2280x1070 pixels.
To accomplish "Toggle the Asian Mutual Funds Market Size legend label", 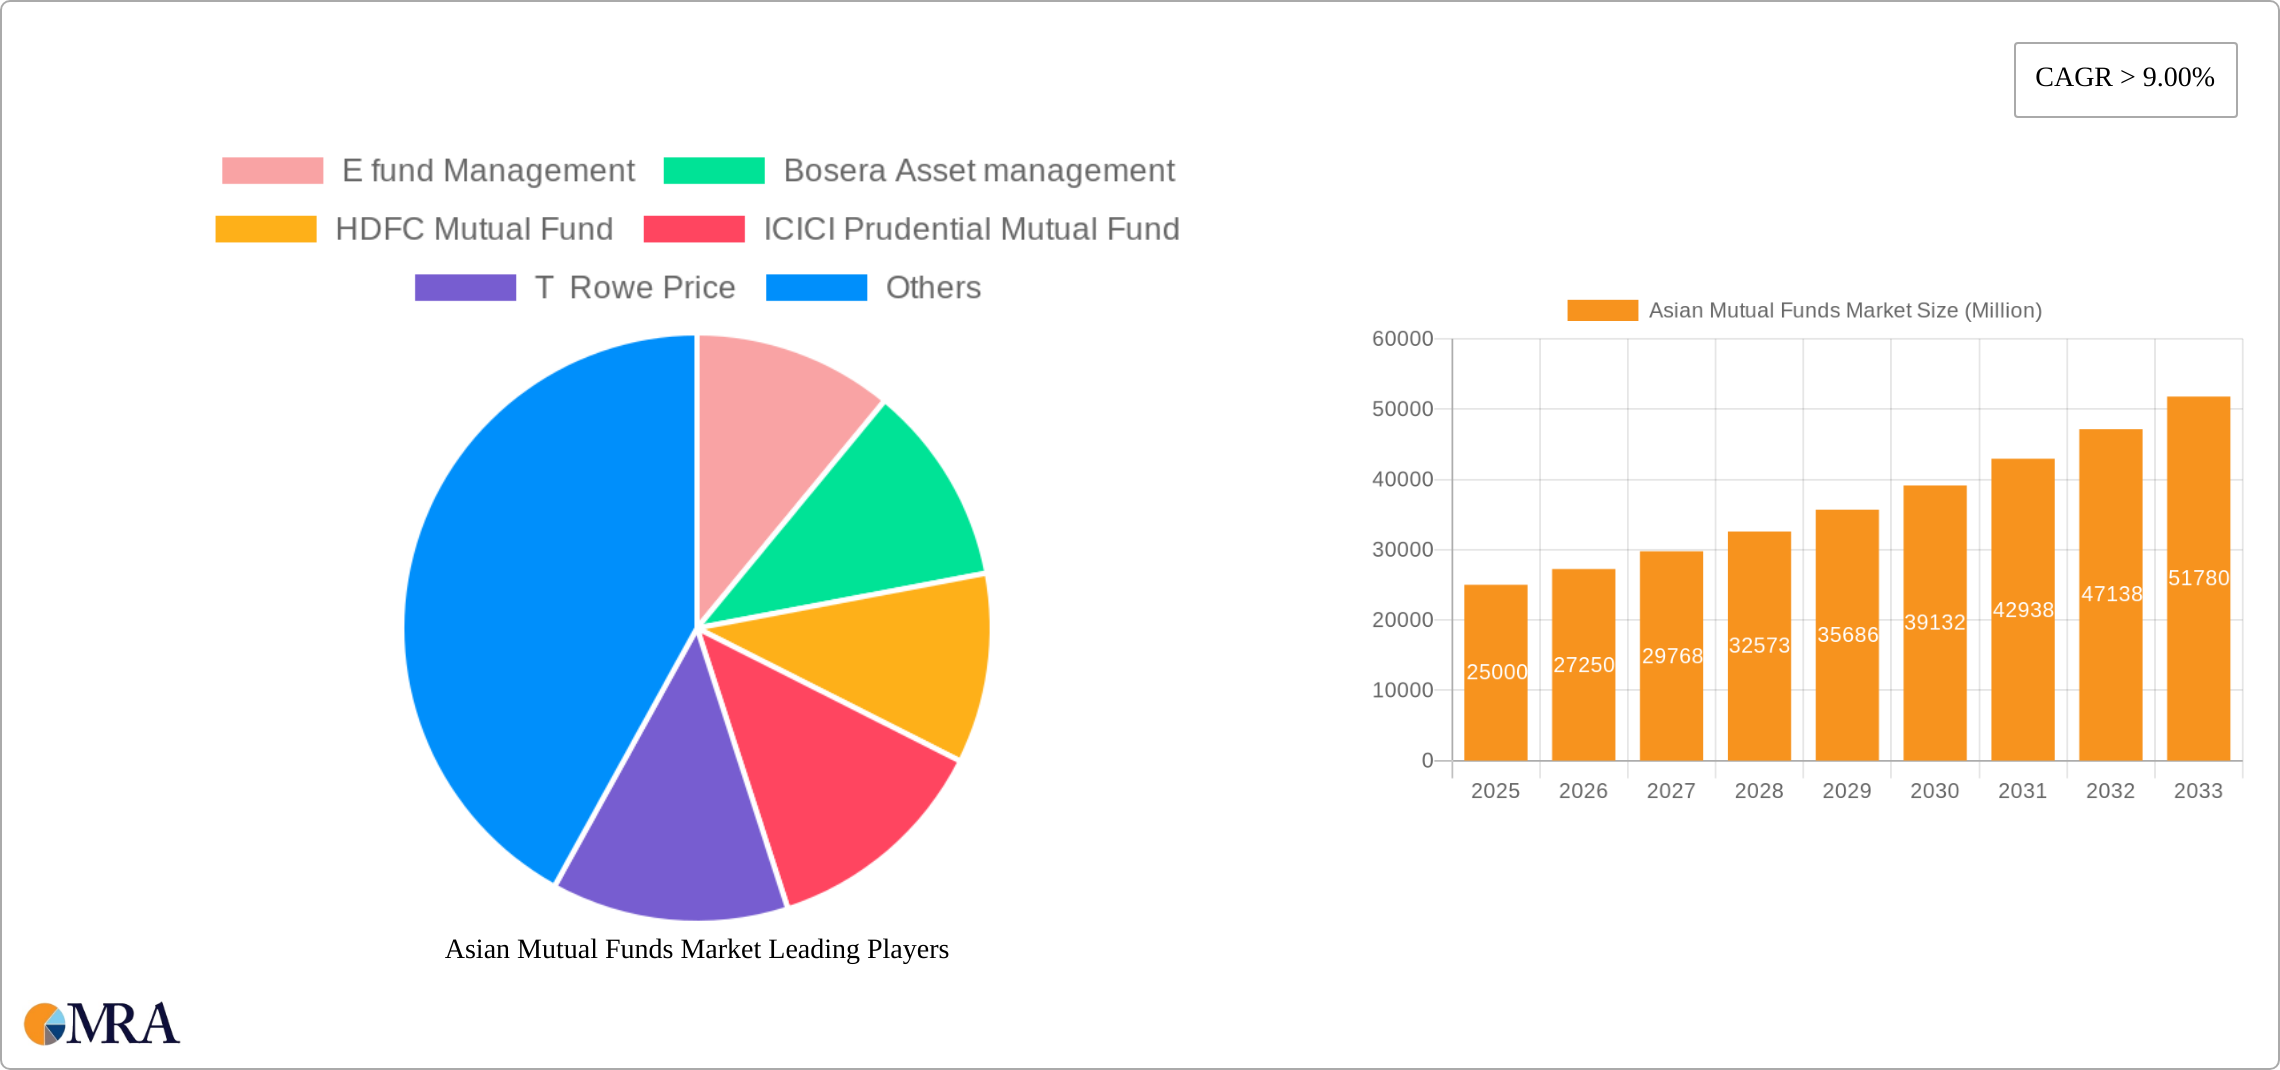I will click(1845, 311).
